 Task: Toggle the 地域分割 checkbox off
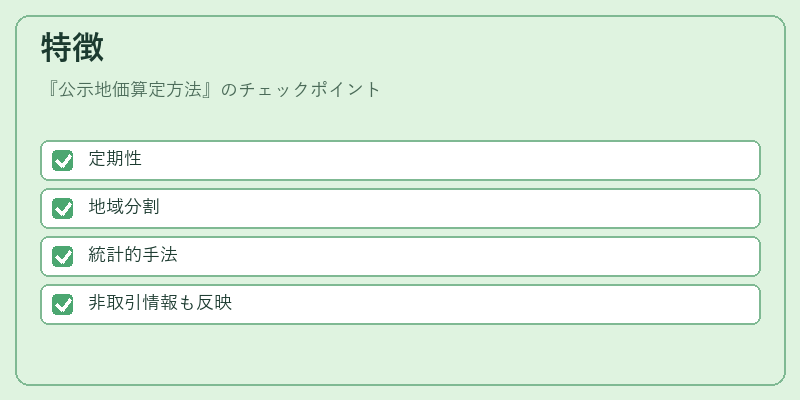[63, 208]
